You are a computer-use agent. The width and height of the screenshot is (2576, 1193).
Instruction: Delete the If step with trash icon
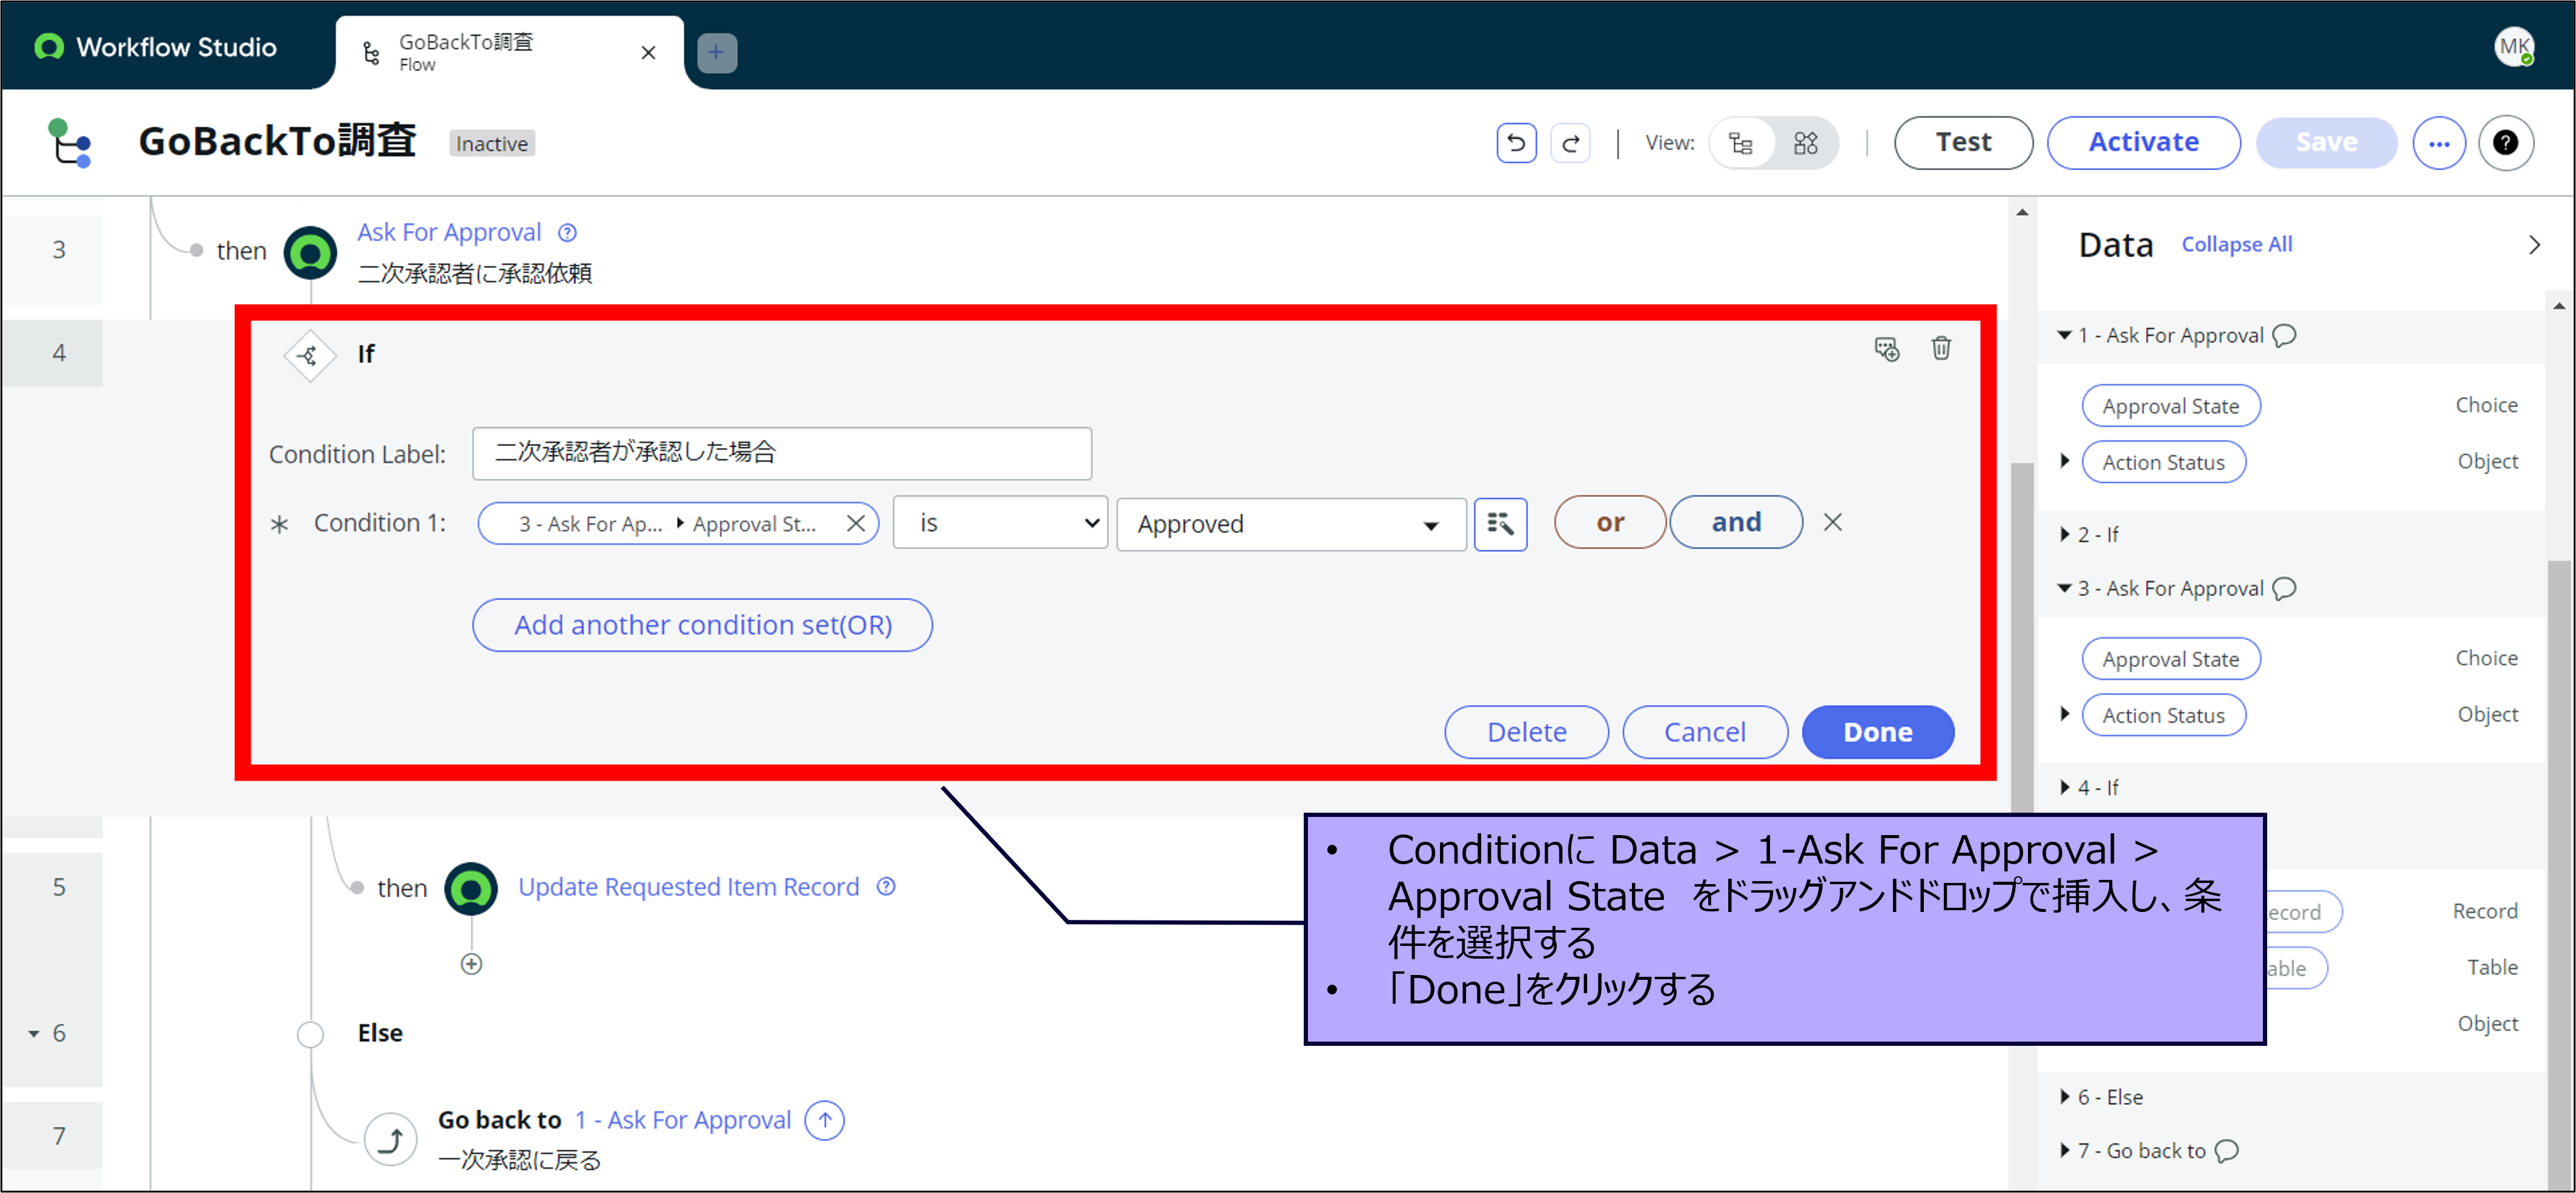1940,348
